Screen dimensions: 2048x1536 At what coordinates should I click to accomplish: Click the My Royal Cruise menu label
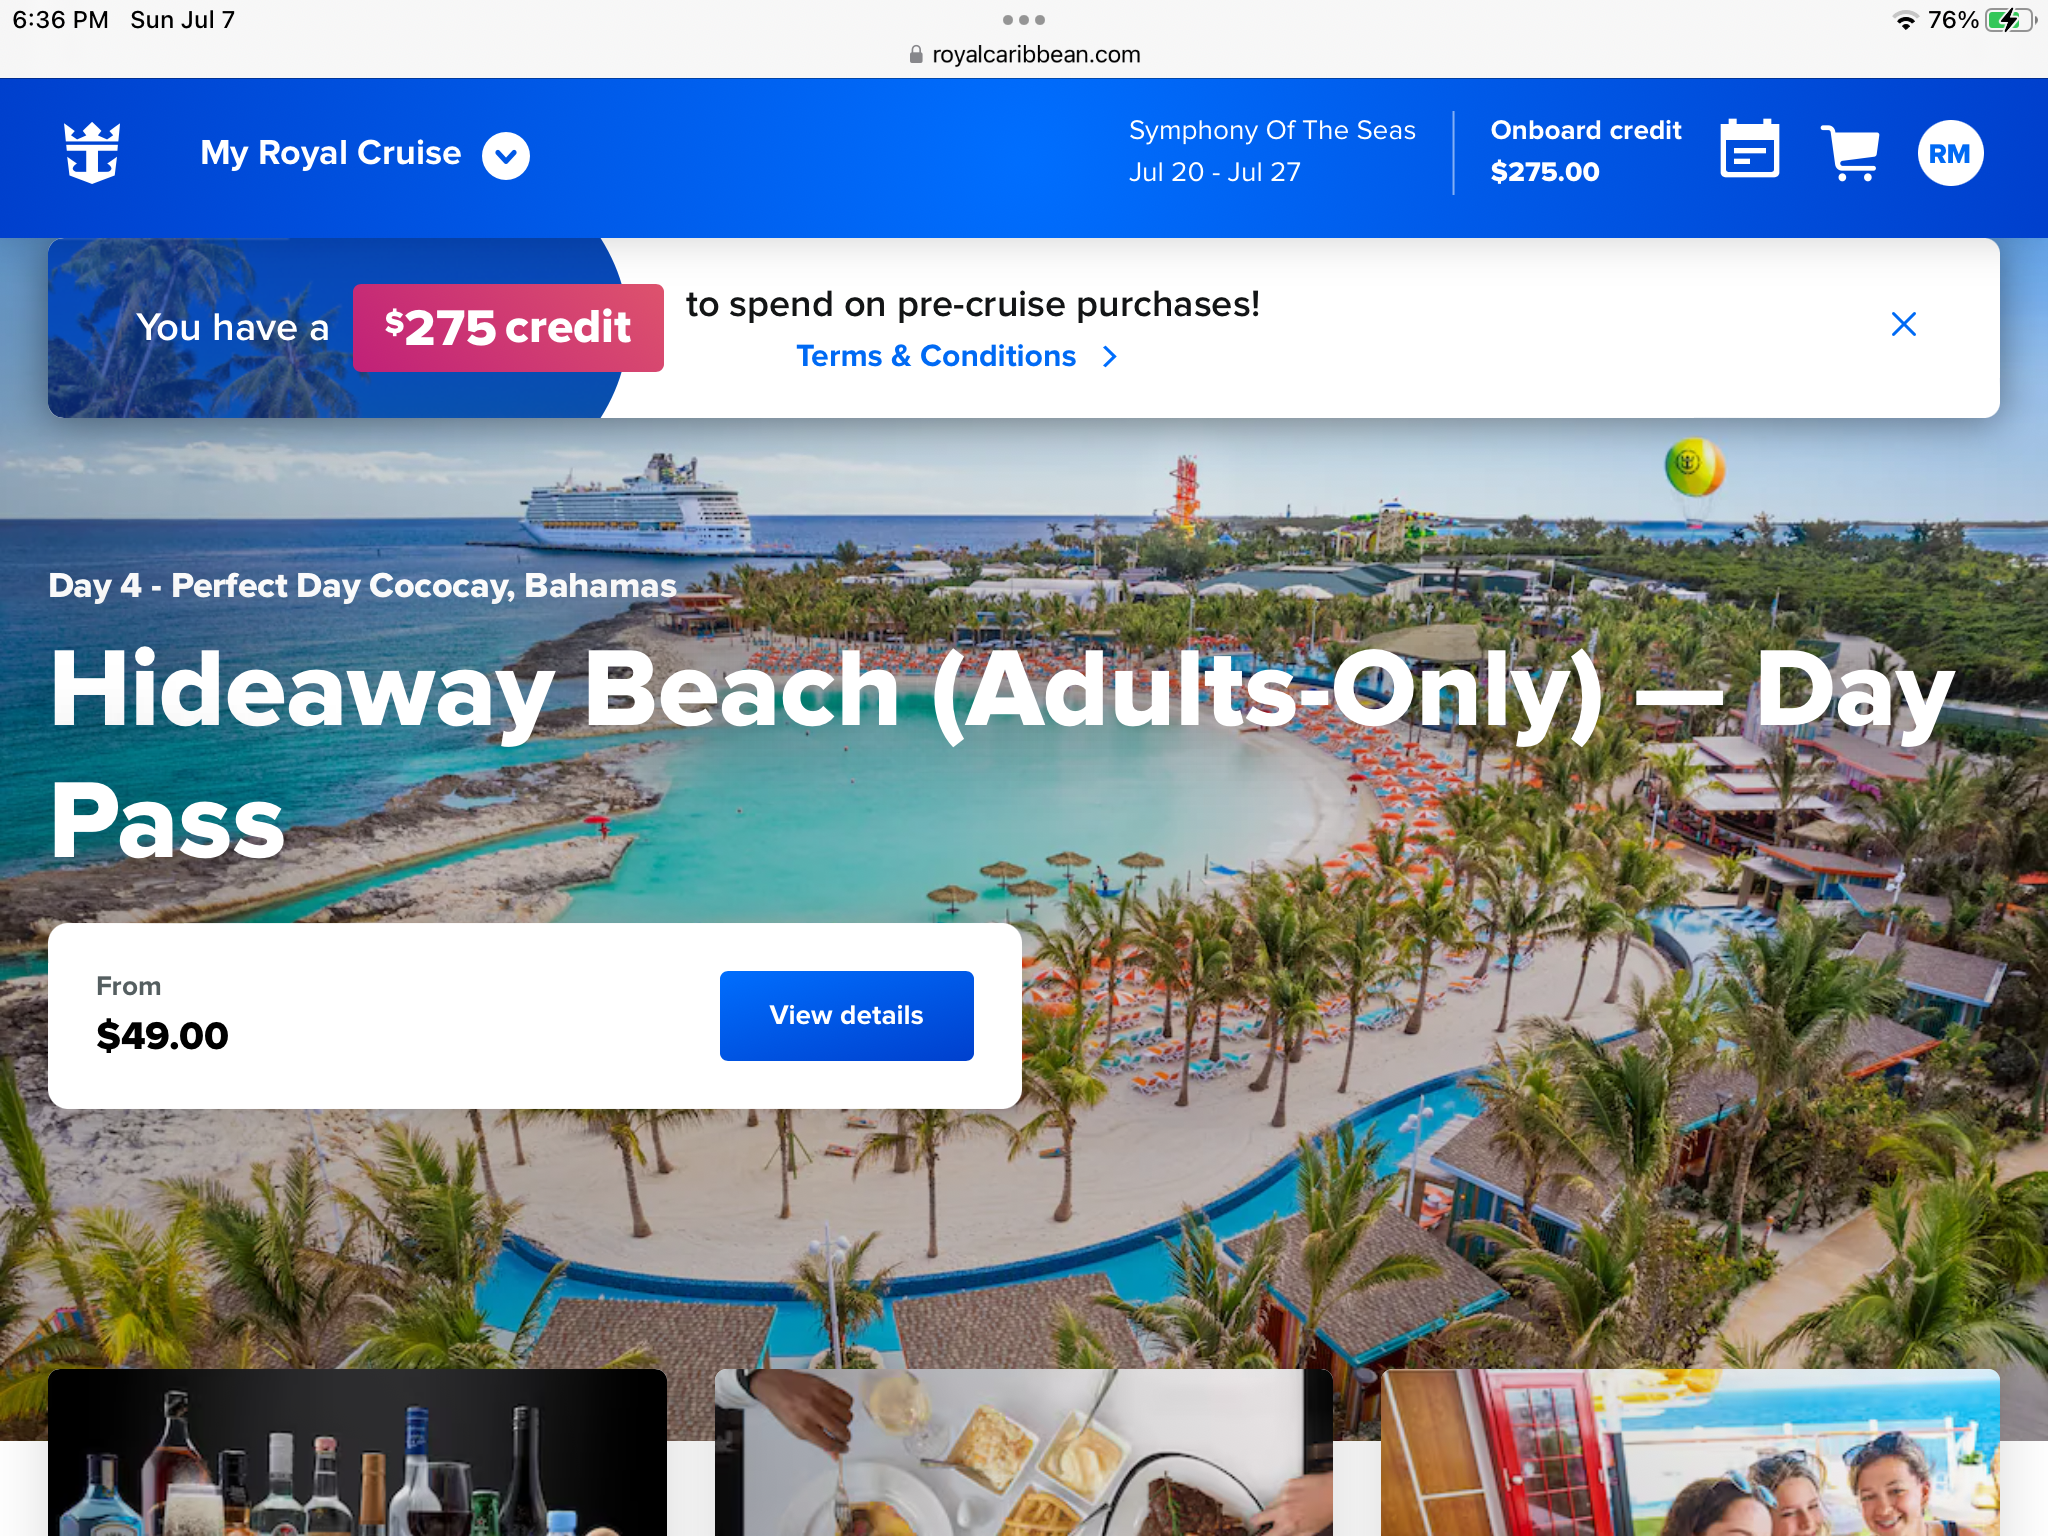click(331, 153)
